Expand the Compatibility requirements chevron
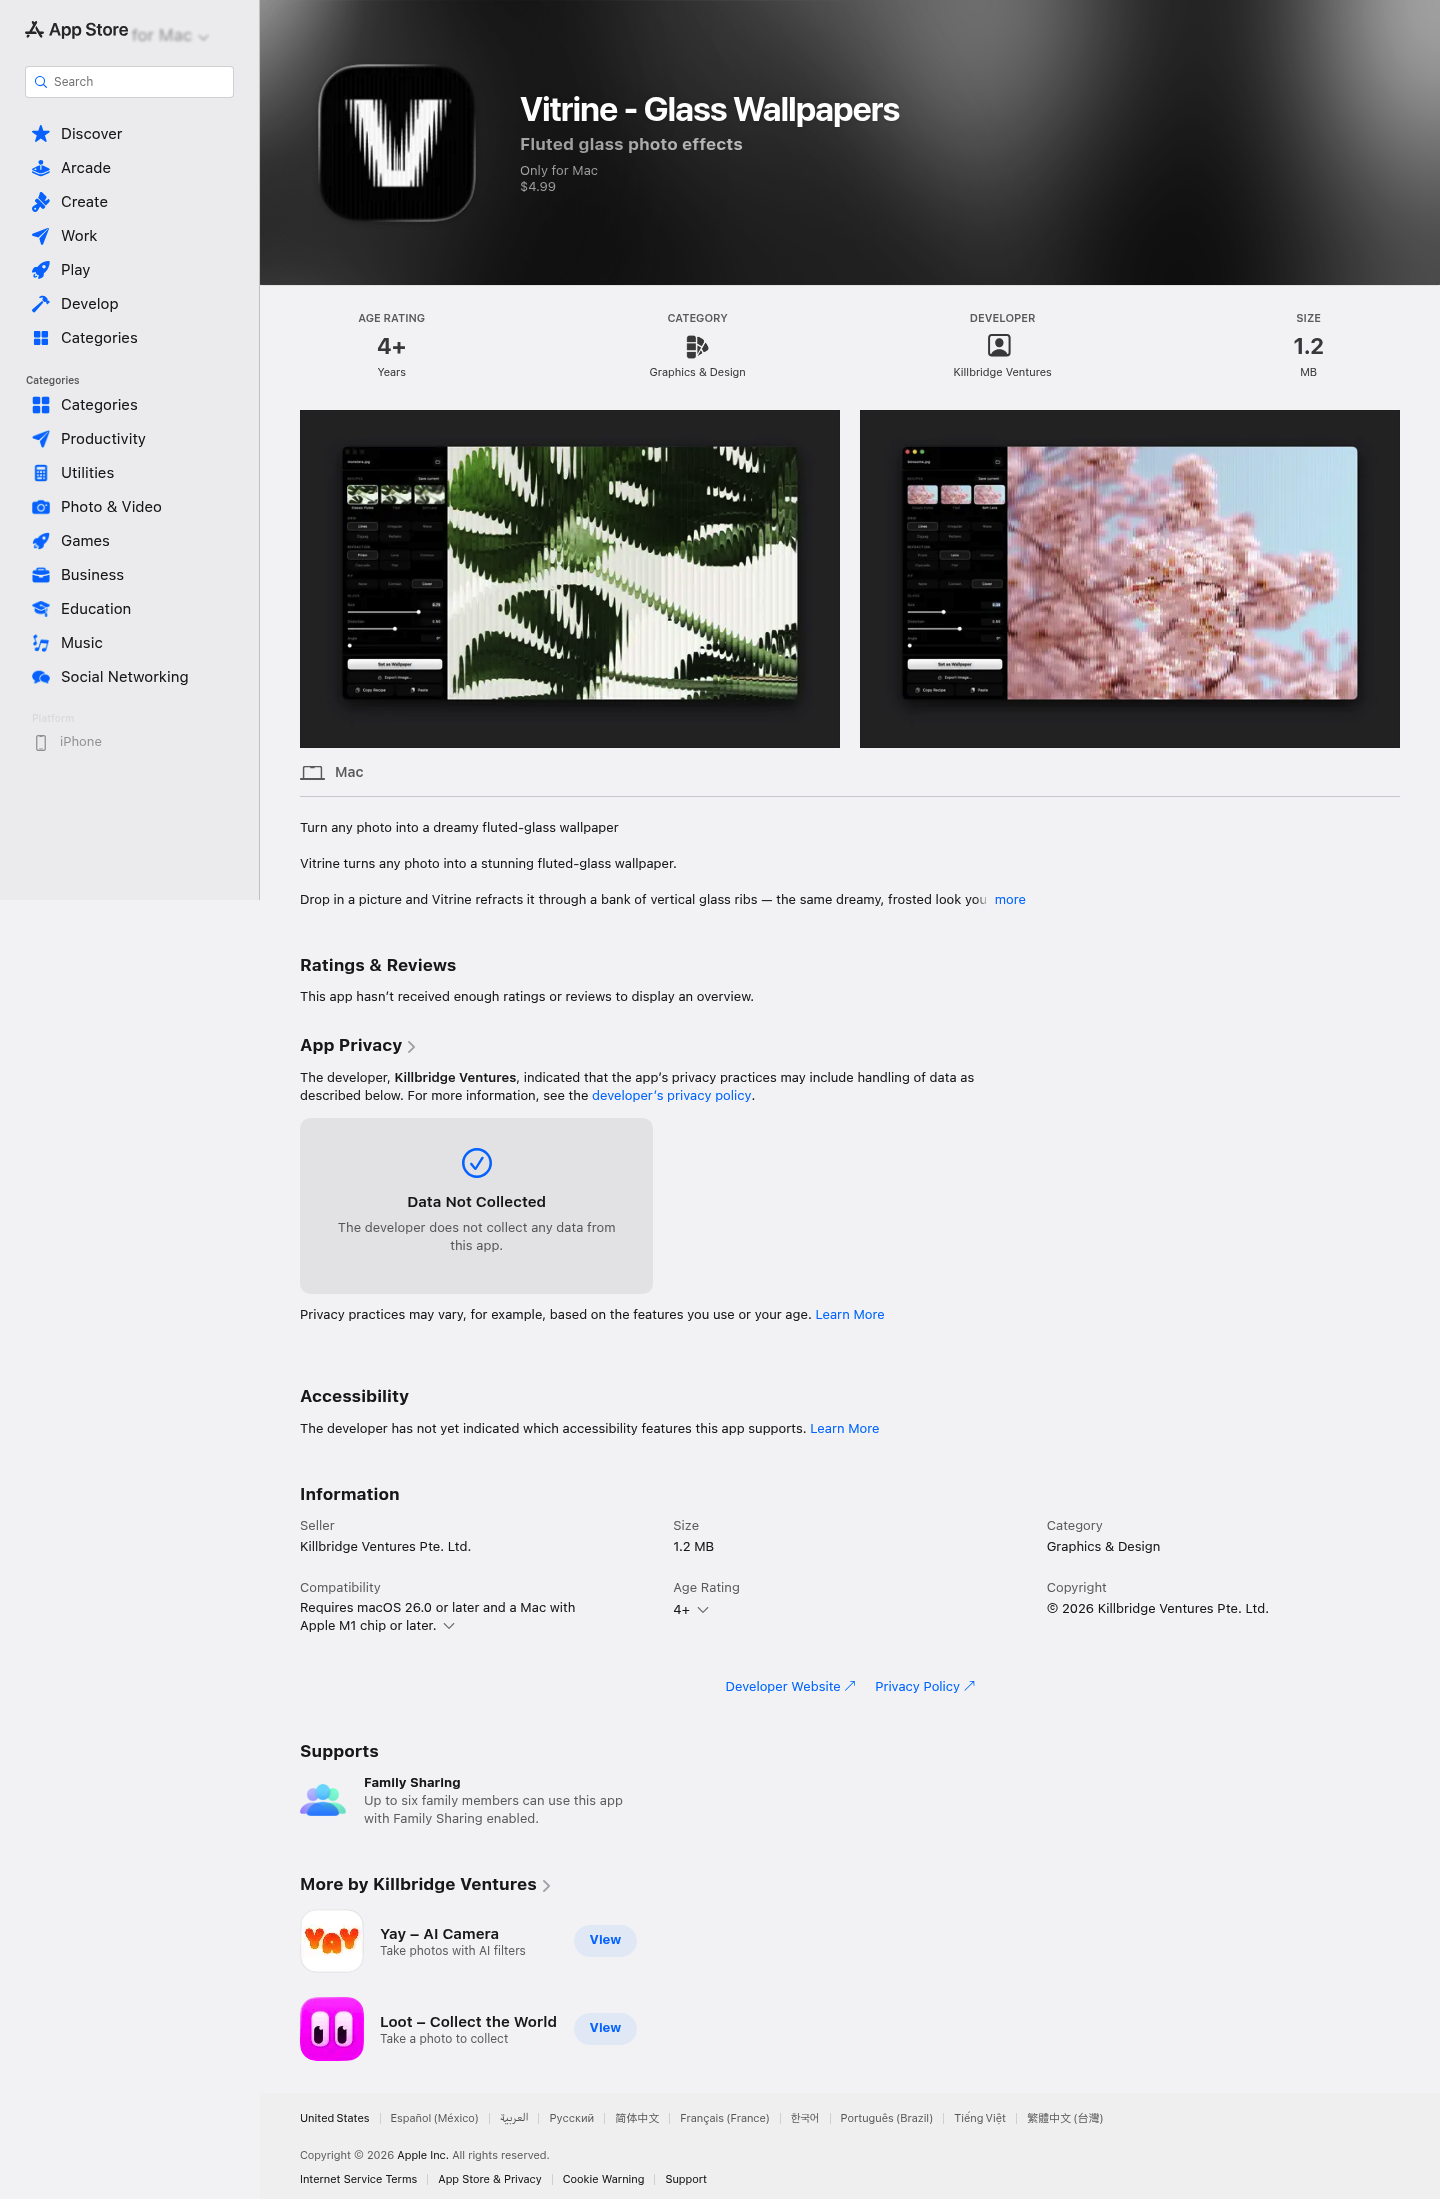 click(449, 1626)
